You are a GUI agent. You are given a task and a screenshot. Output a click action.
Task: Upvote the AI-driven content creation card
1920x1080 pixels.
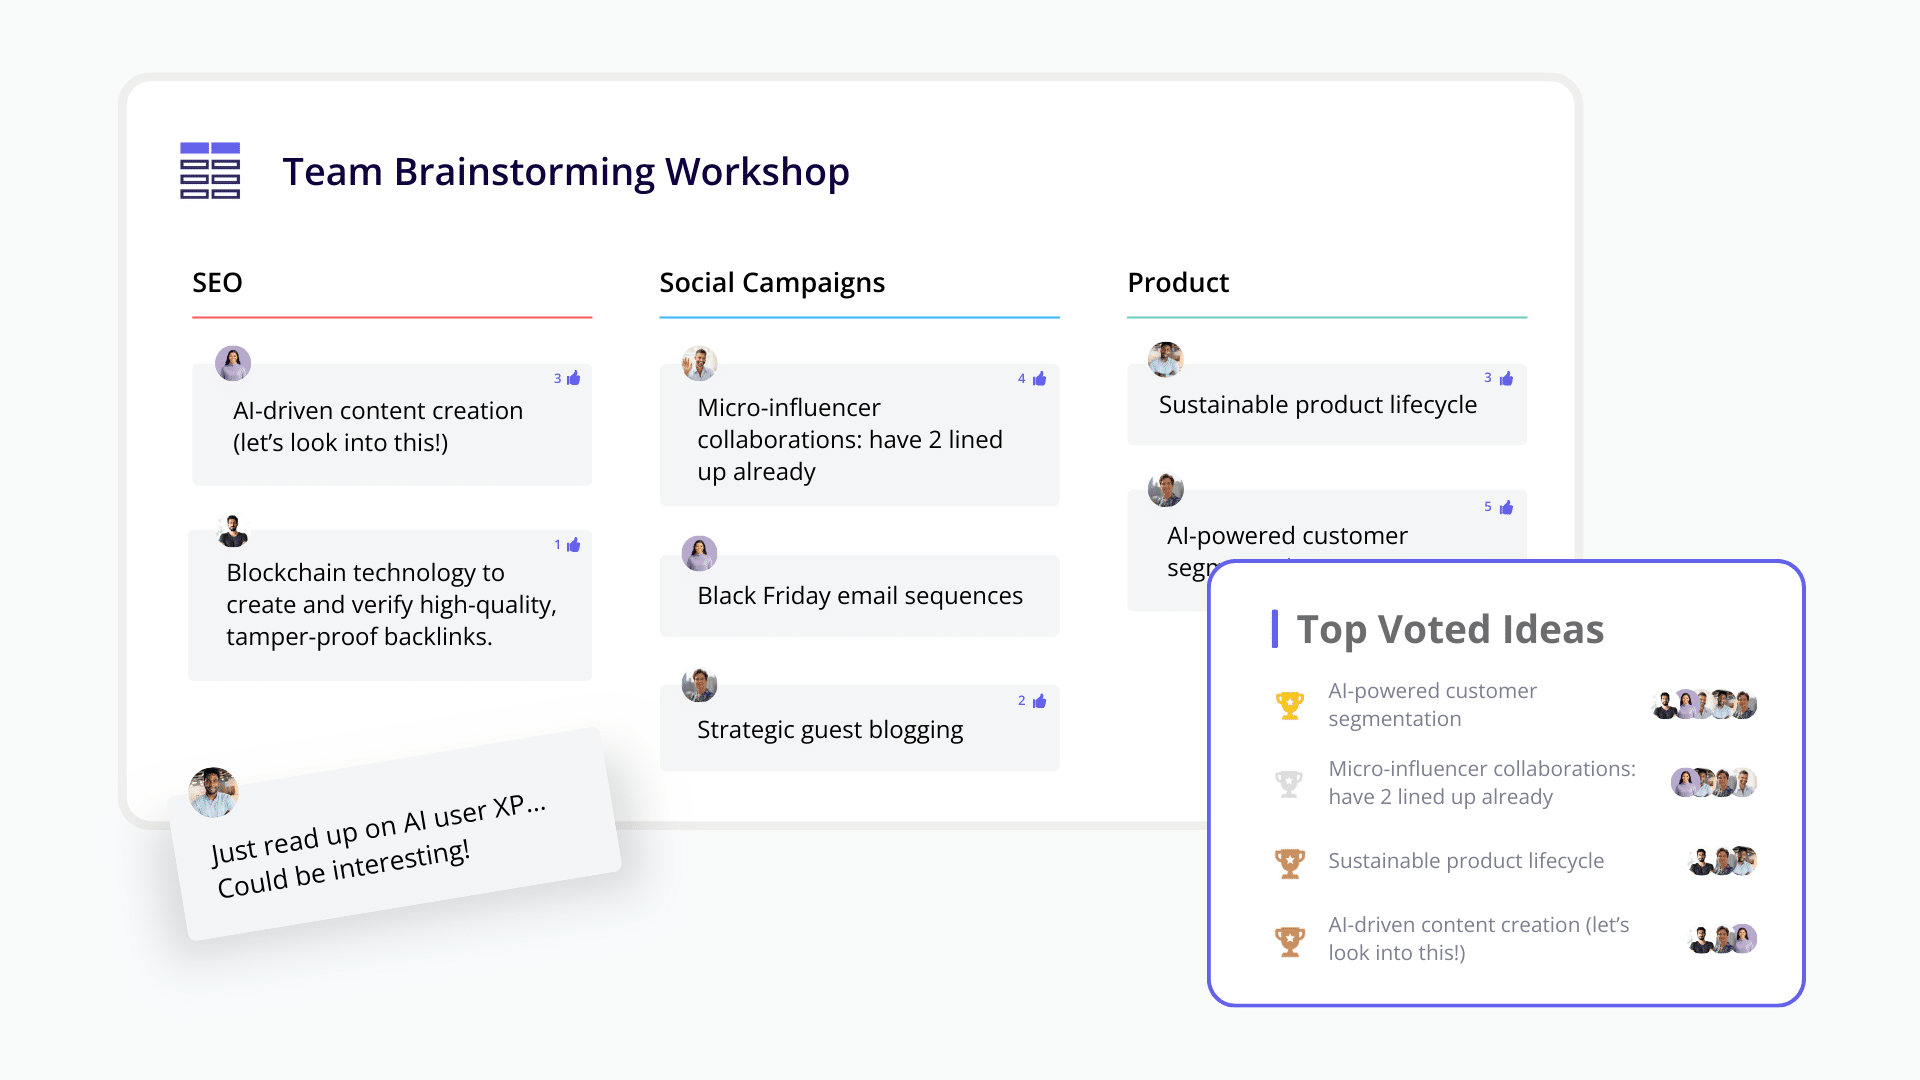(x=573, y=379)
